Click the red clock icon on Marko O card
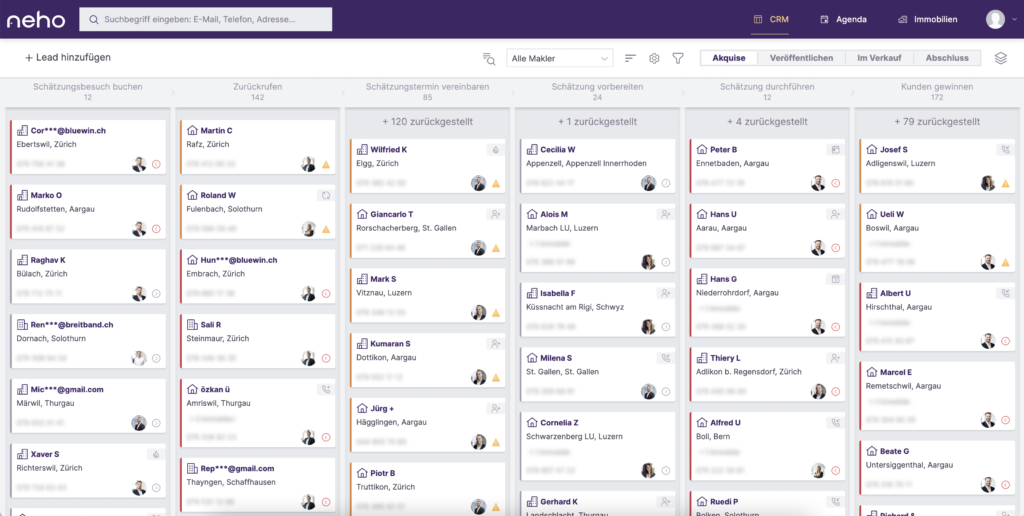The width and height of the screenshot is (1024, 516). pyautogui.click(x=155, y=229)
